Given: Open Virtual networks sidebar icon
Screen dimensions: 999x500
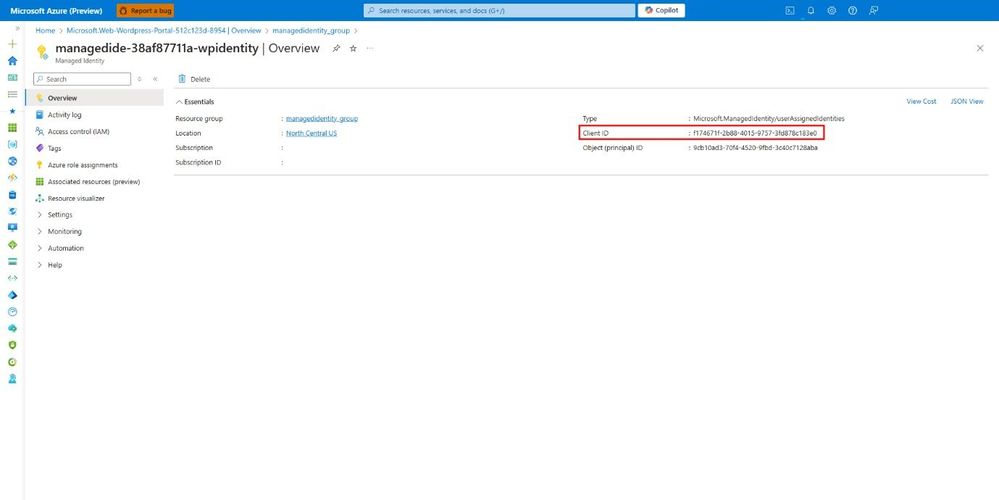Looking at the screenshot, I should [x=12, y=278].
